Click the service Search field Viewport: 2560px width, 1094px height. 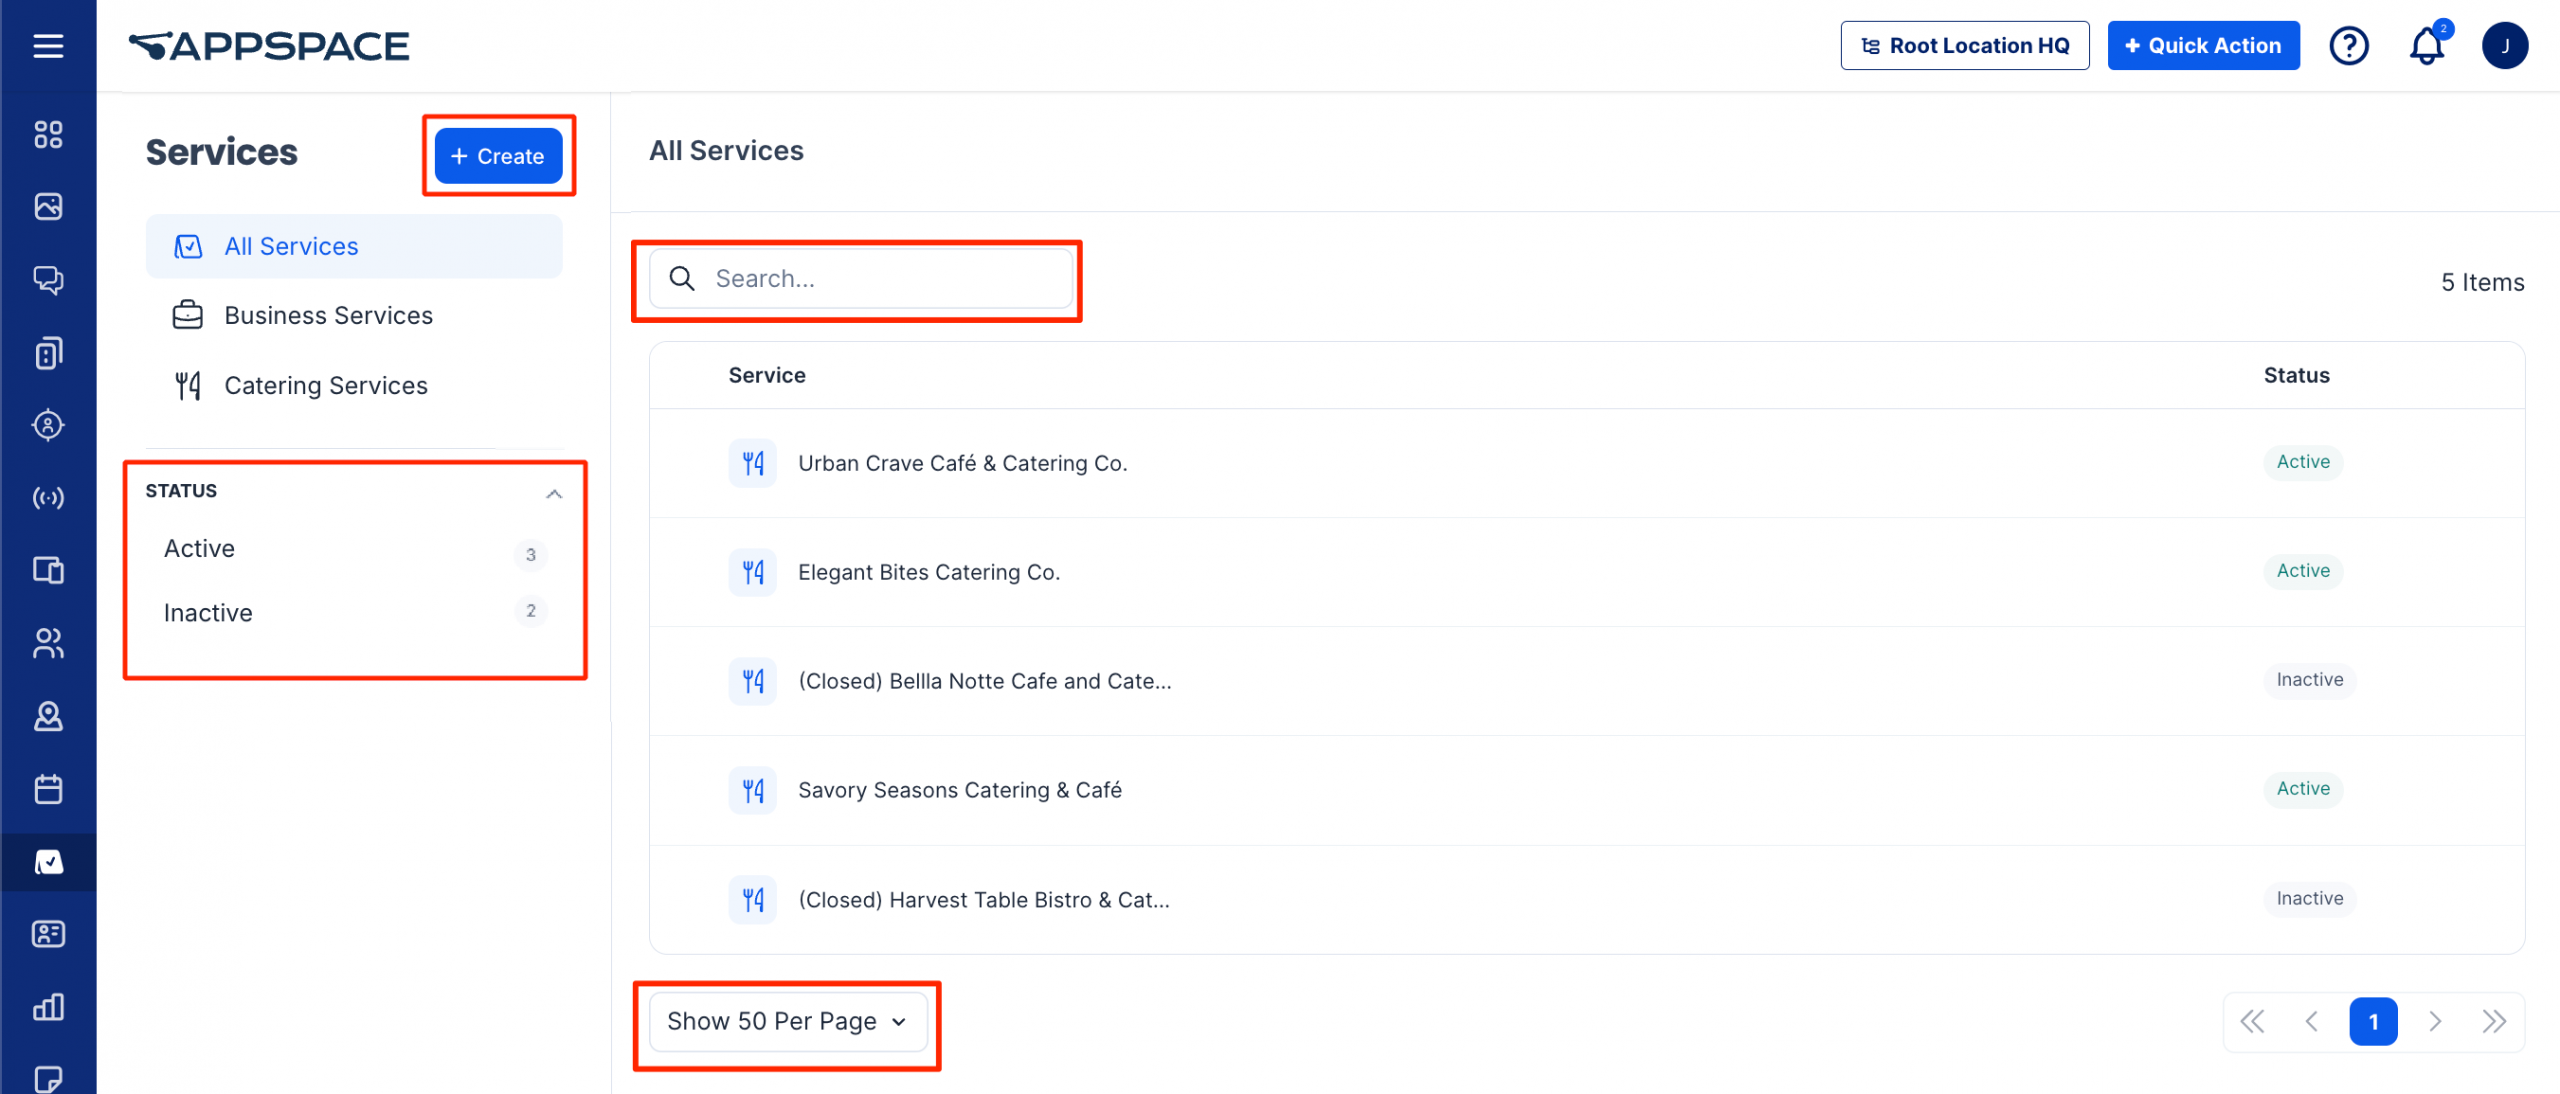(861, 278)
